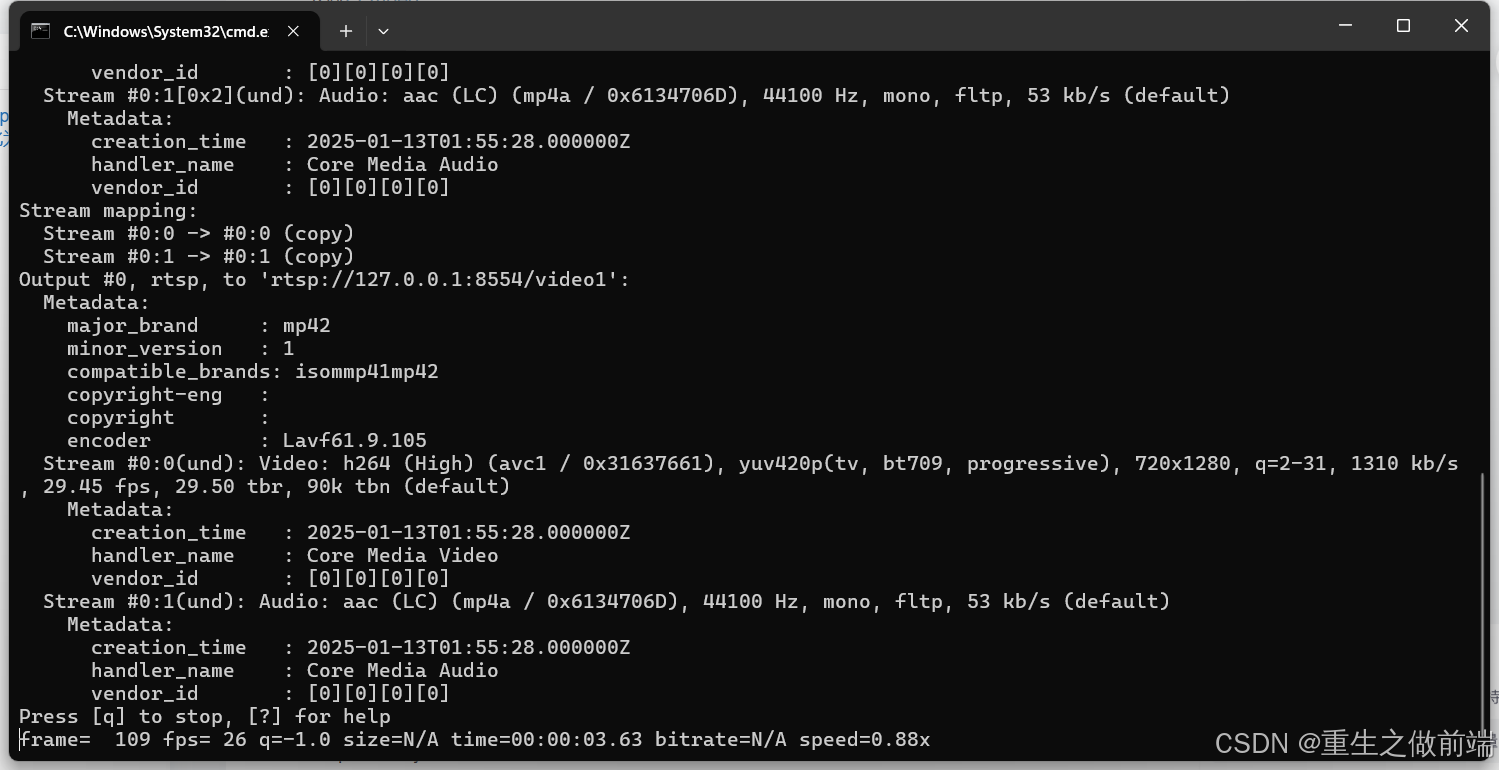The width and height of the screenshot is (1499, 770).
Task: Click the rtsp://127.0.0.1:8554/video1 URL
Action: point(440,279)
